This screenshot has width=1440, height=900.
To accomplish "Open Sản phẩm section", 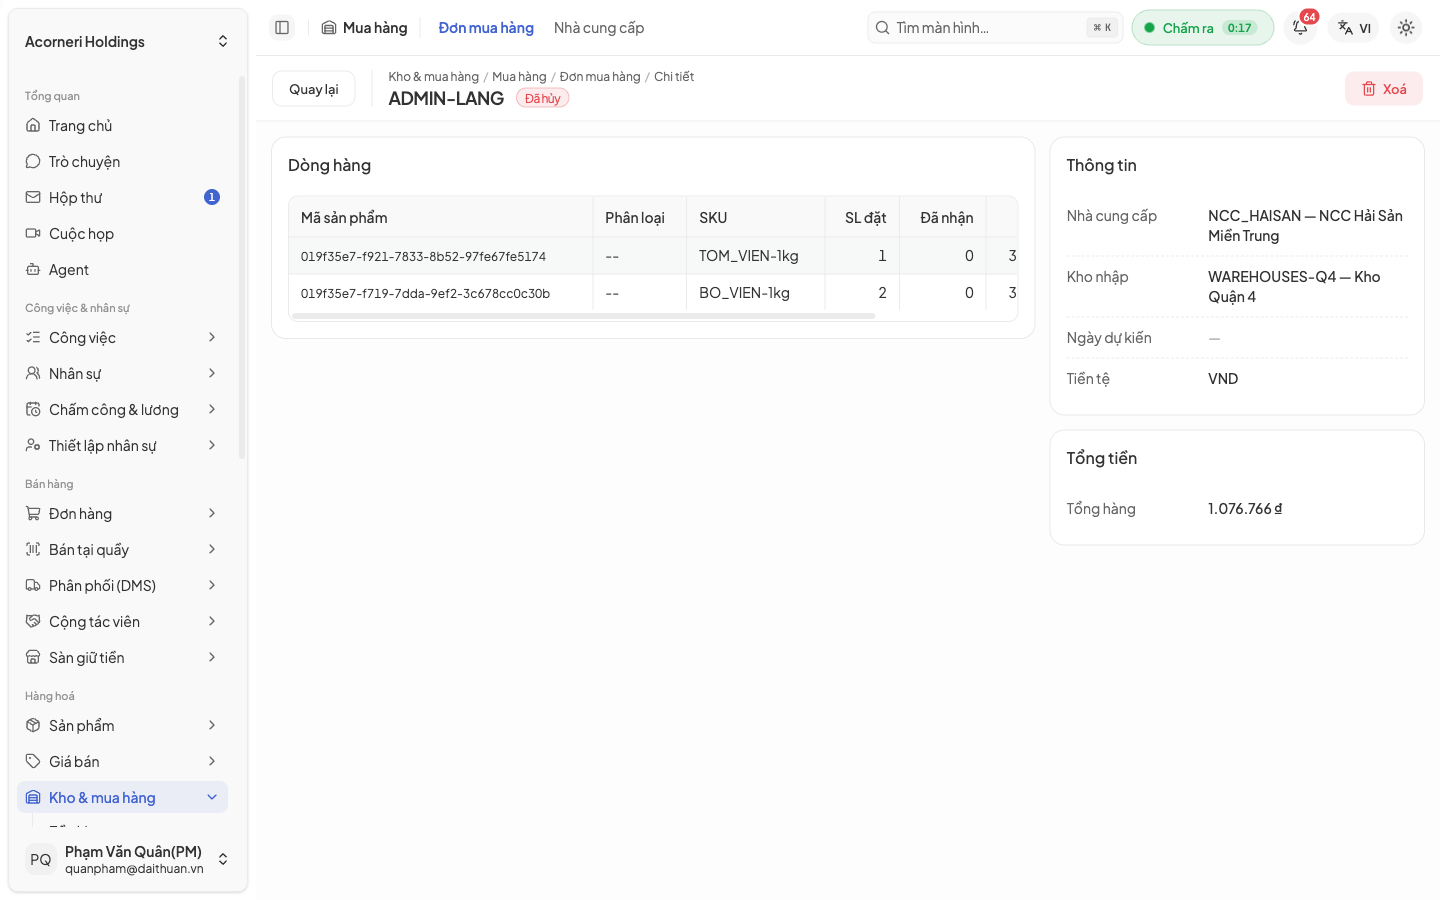I will click(123, 726).
